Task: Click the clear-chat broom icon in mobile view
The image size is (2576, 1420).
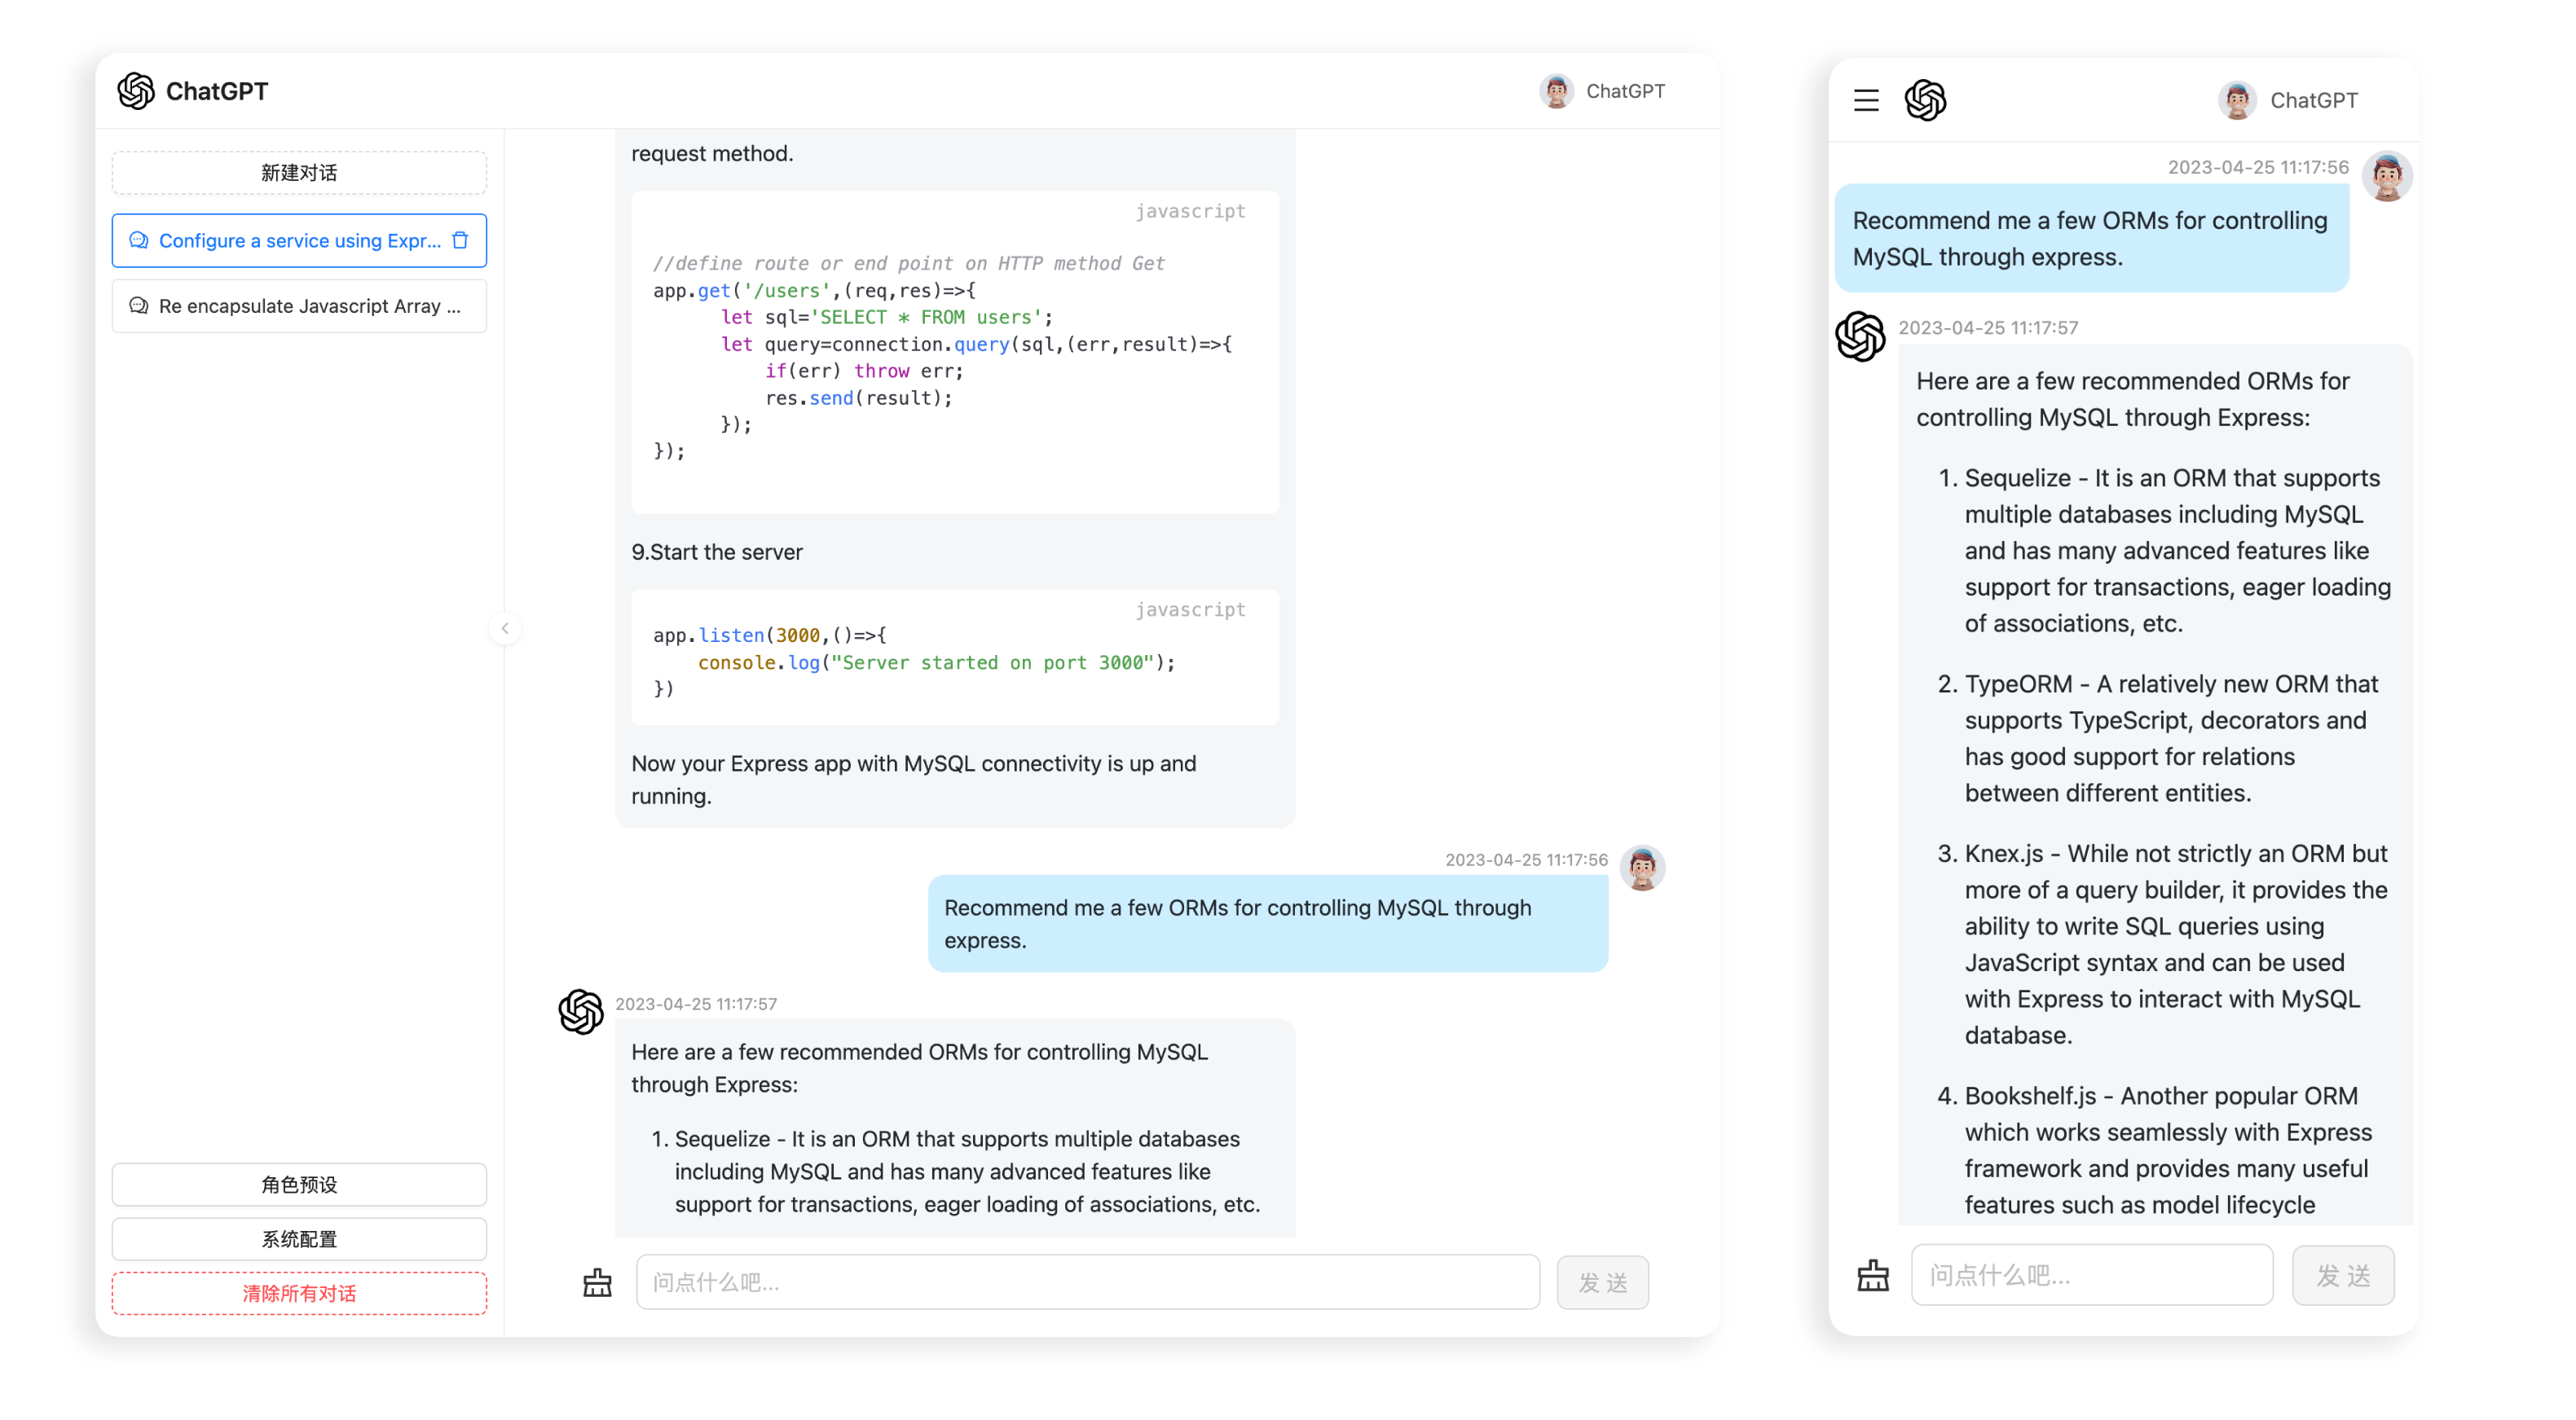Action: [x=1872, y=1275]
